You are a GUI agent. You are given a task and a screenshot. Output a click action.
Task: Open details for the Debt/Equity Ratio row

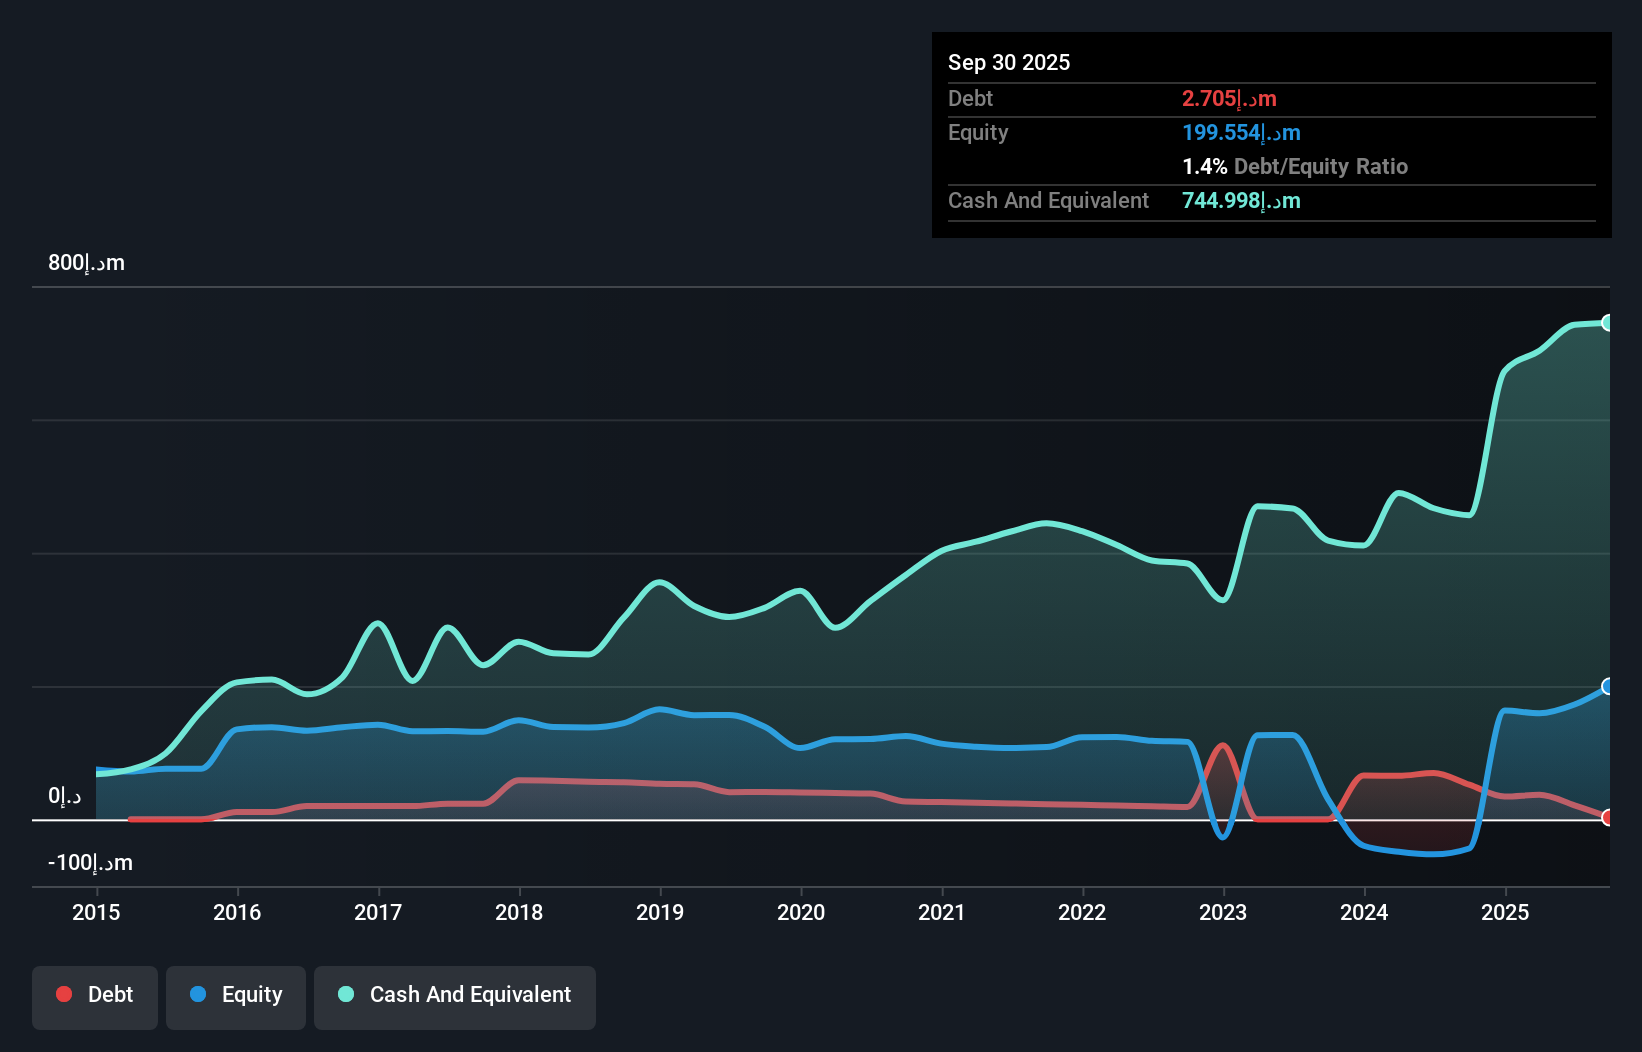pos(1295,166)
